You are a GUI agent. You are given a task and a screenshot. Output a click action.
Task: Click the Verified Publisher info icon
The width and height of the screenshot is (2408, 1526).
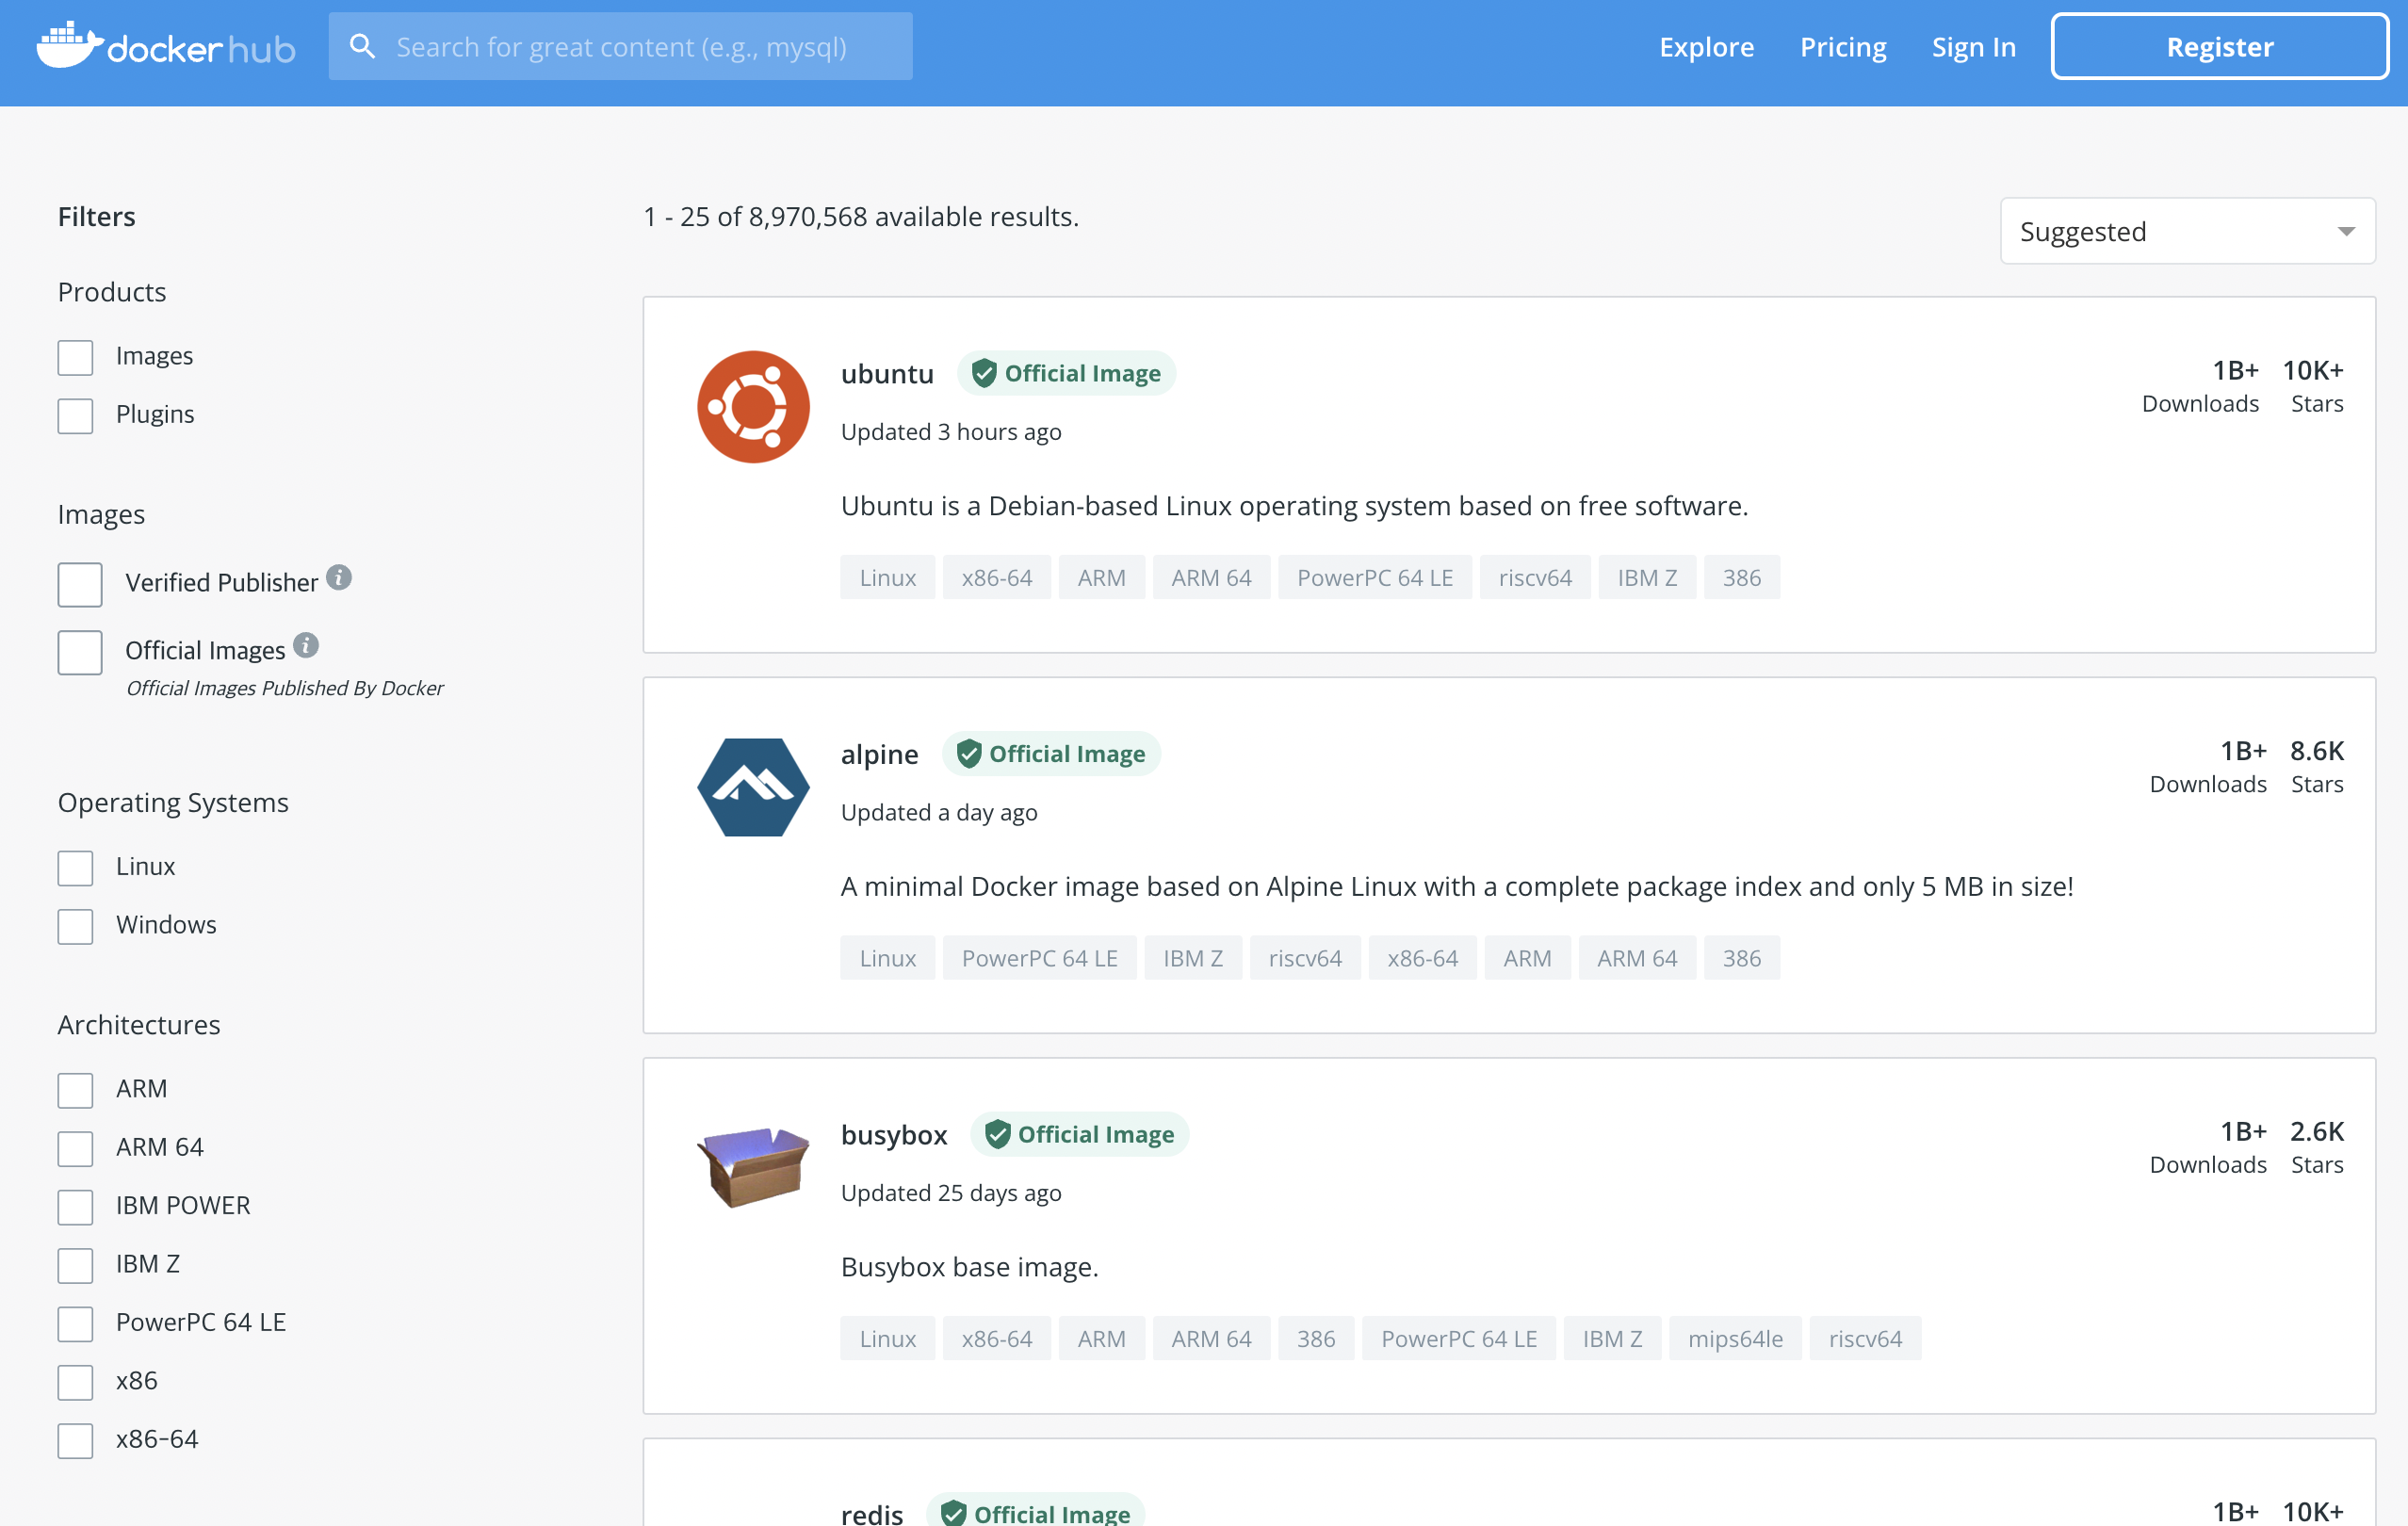tap(339, 578)
